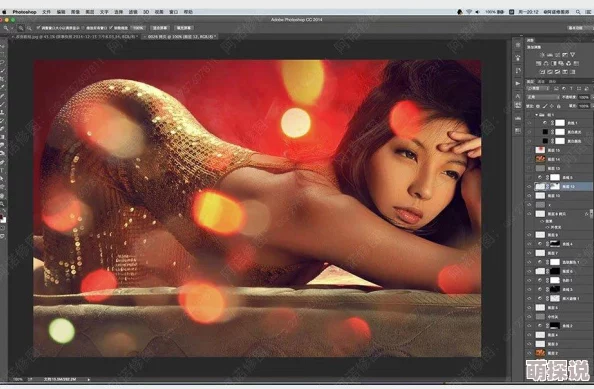Open the 图像 menu
594x389 pixels.
(x=75, y=12)
